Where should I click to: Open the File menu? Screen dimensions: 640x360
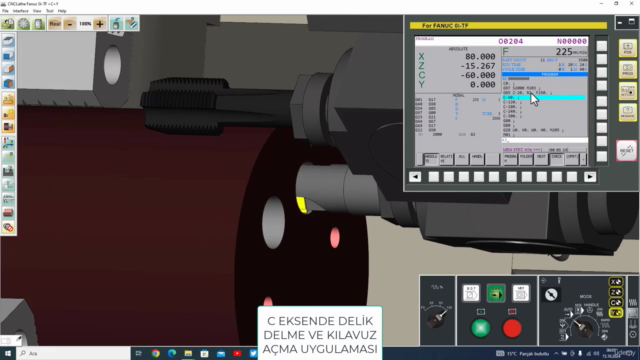pyautogui.click(x=5, y=11)
